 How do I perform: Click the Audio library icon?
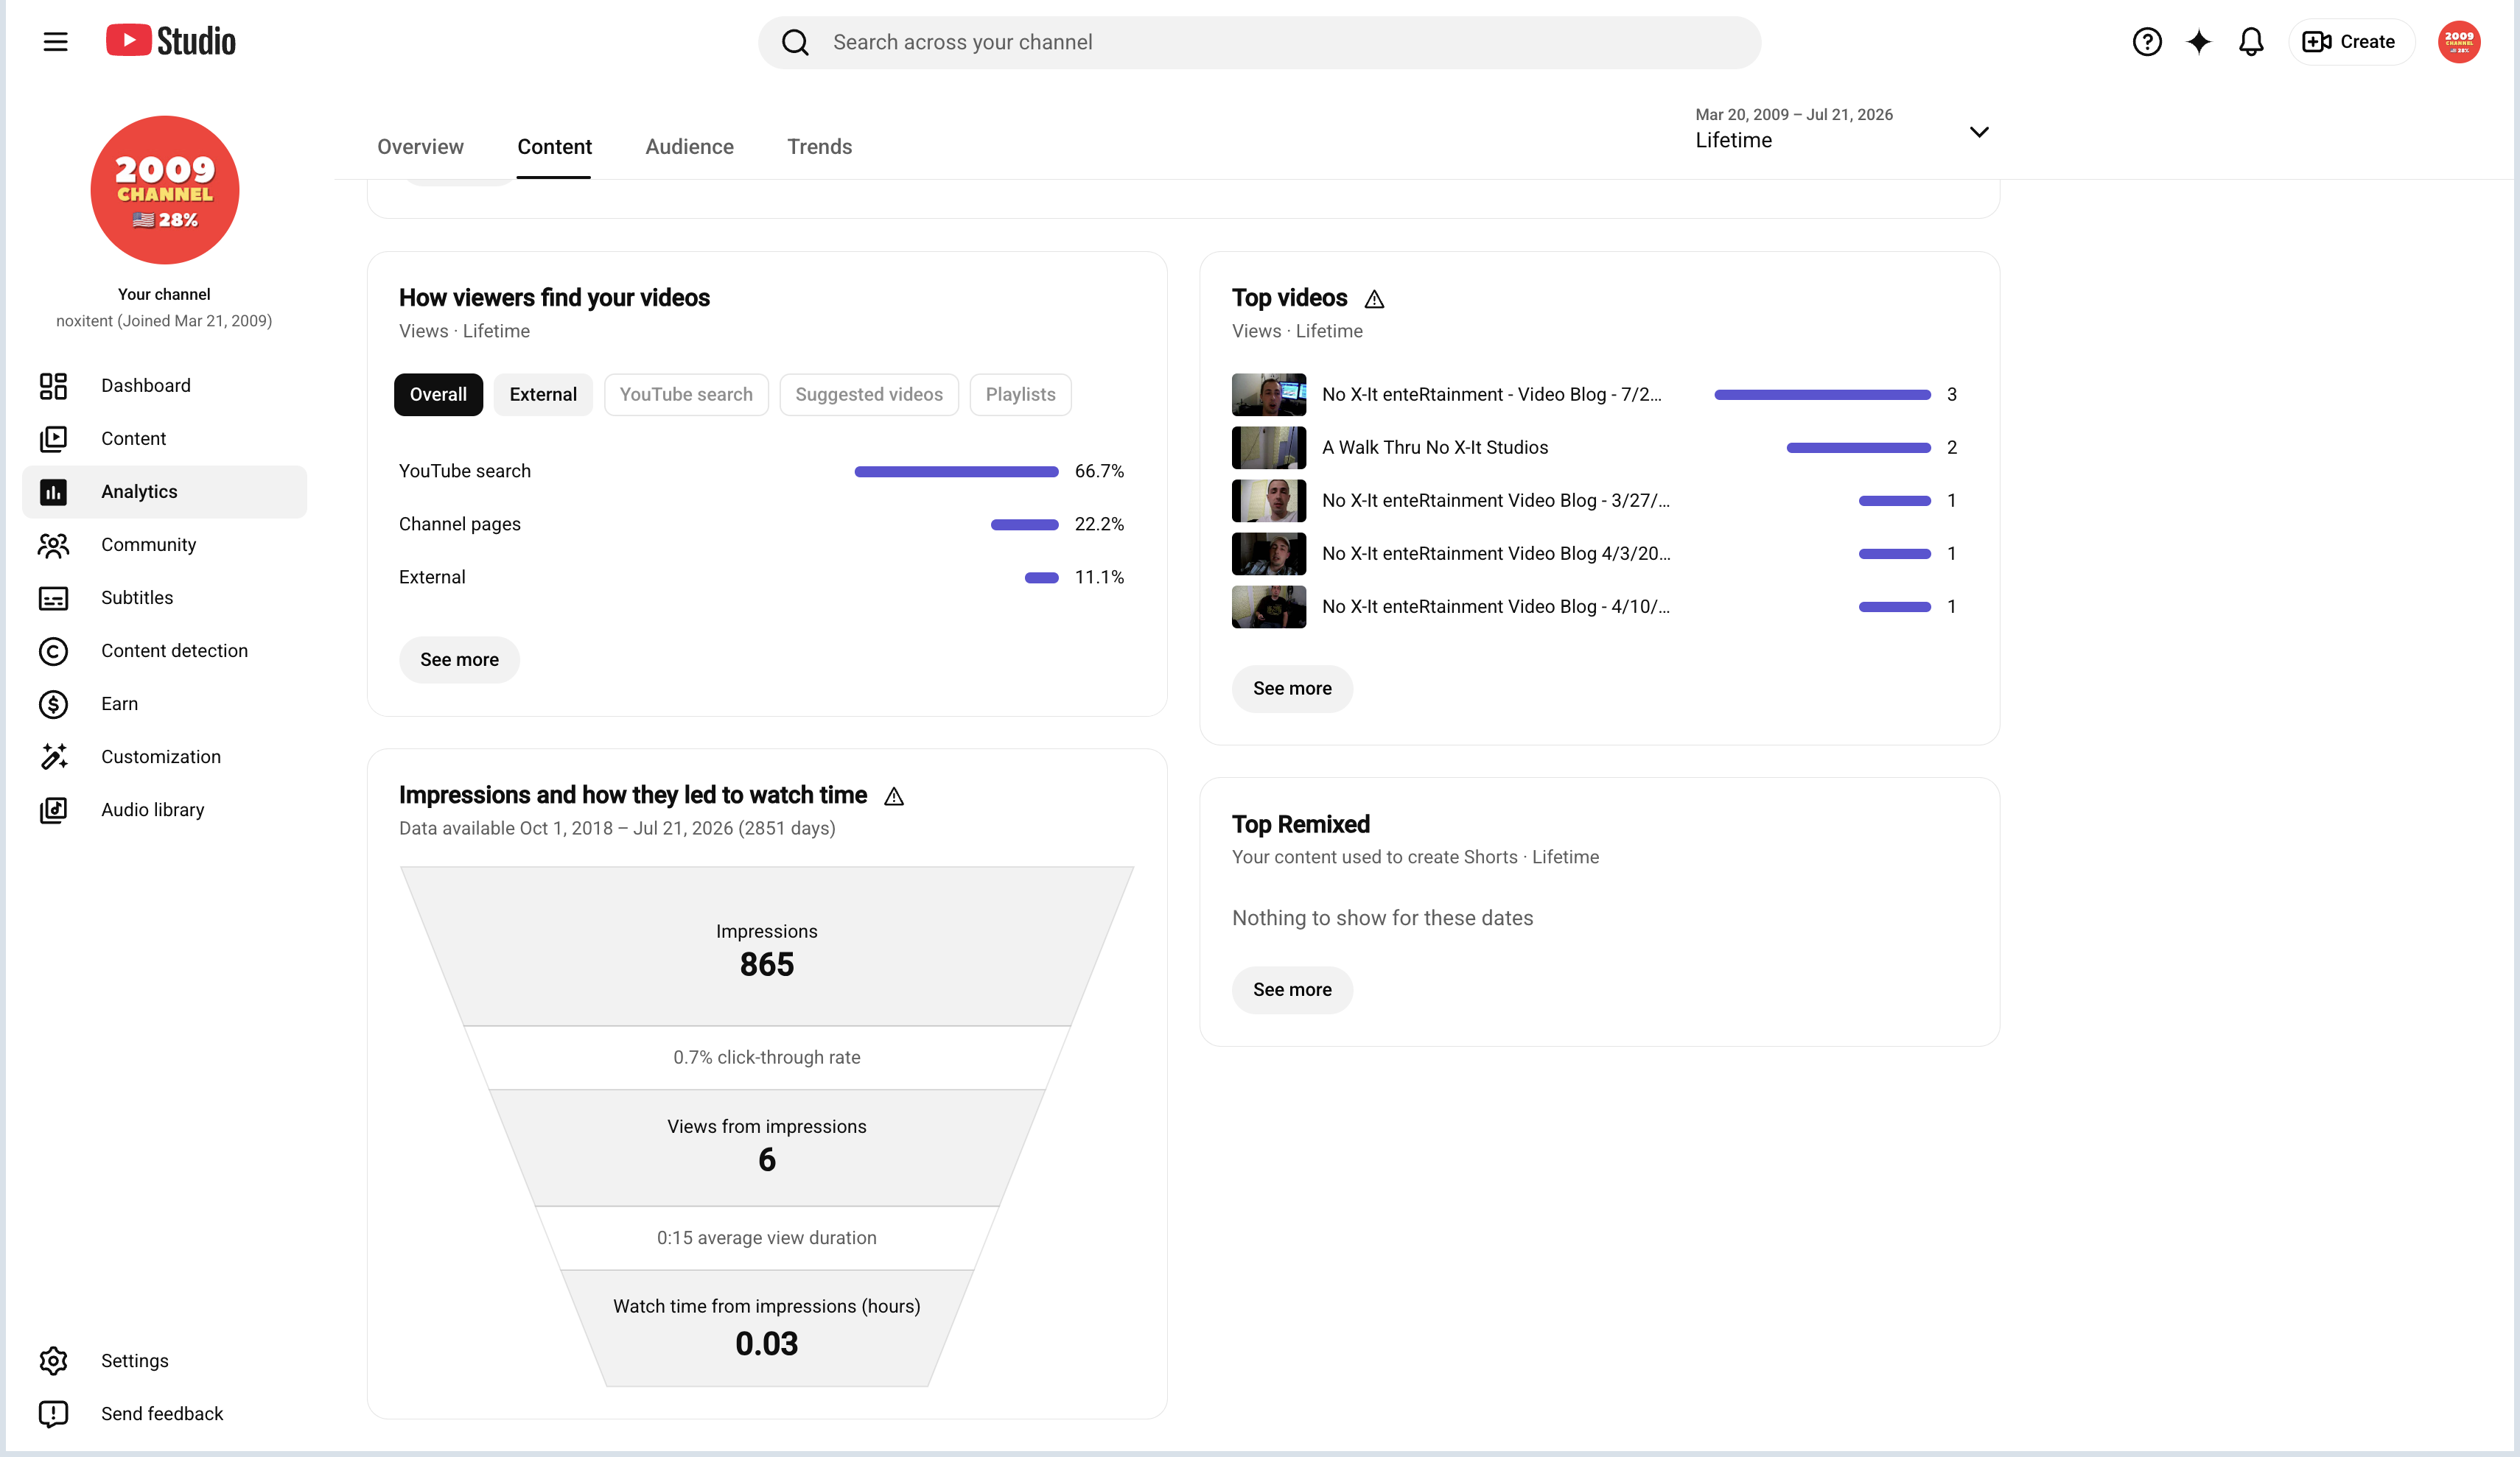point(53,810)
